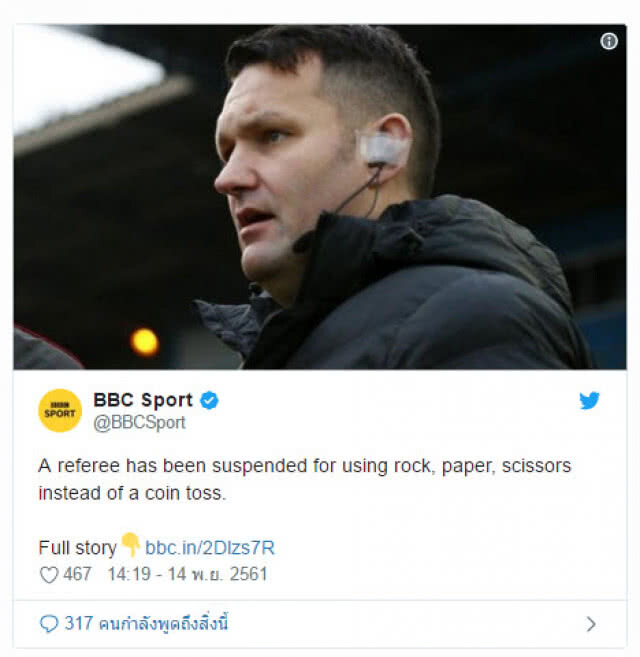Open the @BBCSport handle
640x657 pixels.
tap(139, 423)
